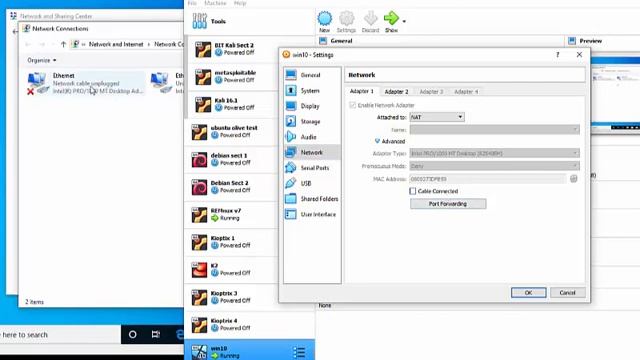Open System settings category
This screenshot has height=360, width=640.
click(x=312, y=91)
